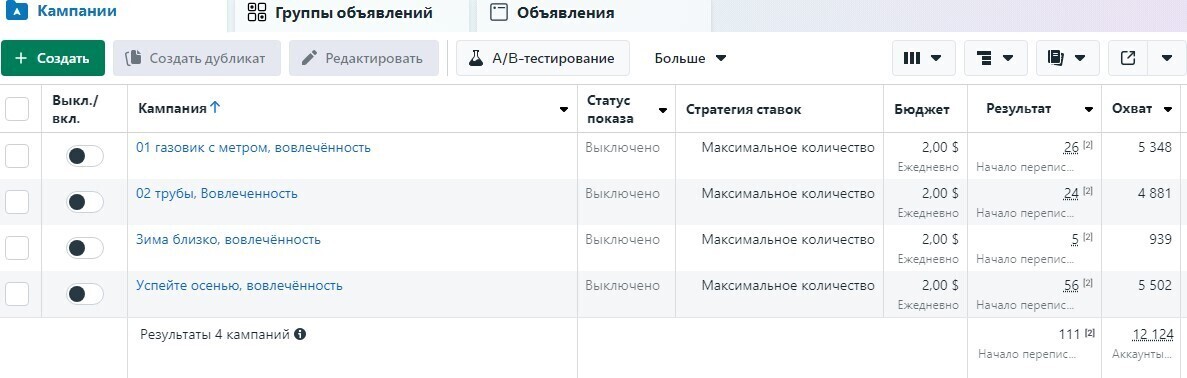1187x378 pixels.
Task: Open the export options arrow
Action: [x=1167, y=58]
